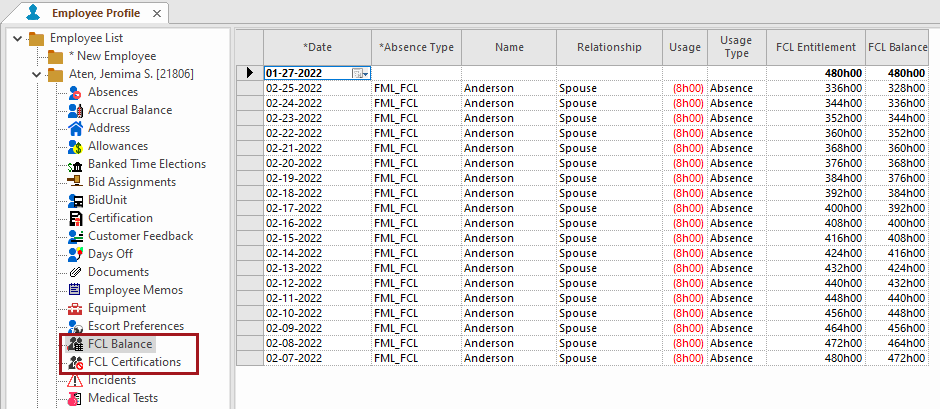Click the 336h00 entitlement in 02-25-2022 row

tap(816, 88)
